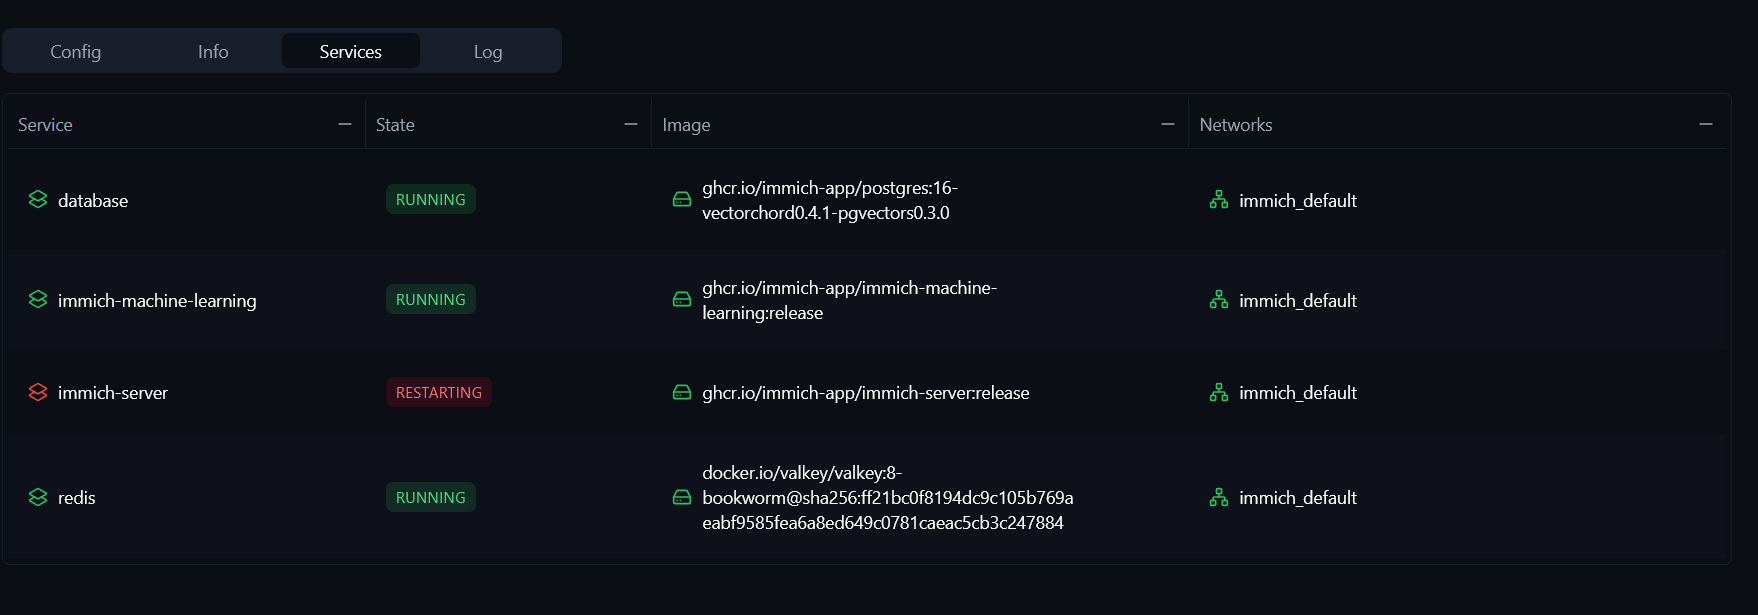The height and width of the screenshot is (615, 1758).
Task: Click the redis row network icon
Action: tap(1219, 497)
